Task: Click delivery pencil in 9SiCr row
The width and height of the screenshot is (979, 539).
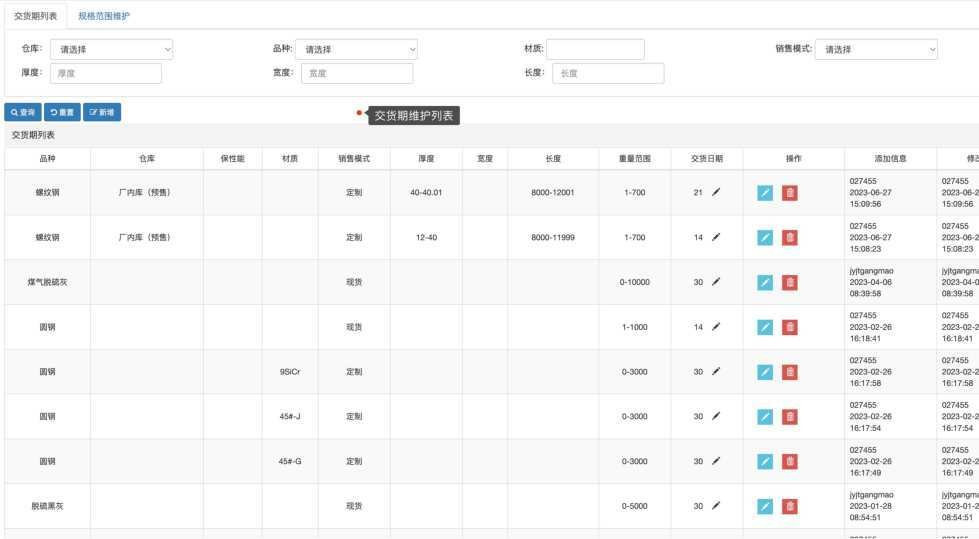Action: (716, 372)
